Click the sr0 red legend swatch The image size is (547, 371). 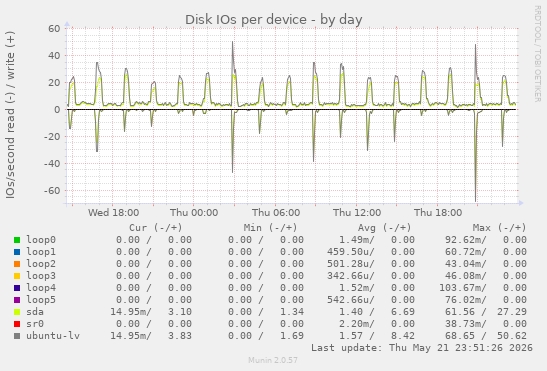[x=17, y=324]
